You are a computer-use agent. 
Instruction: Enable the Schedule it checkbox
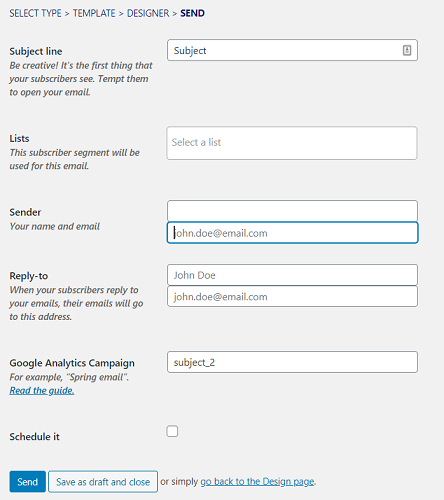tap(172, 431)
